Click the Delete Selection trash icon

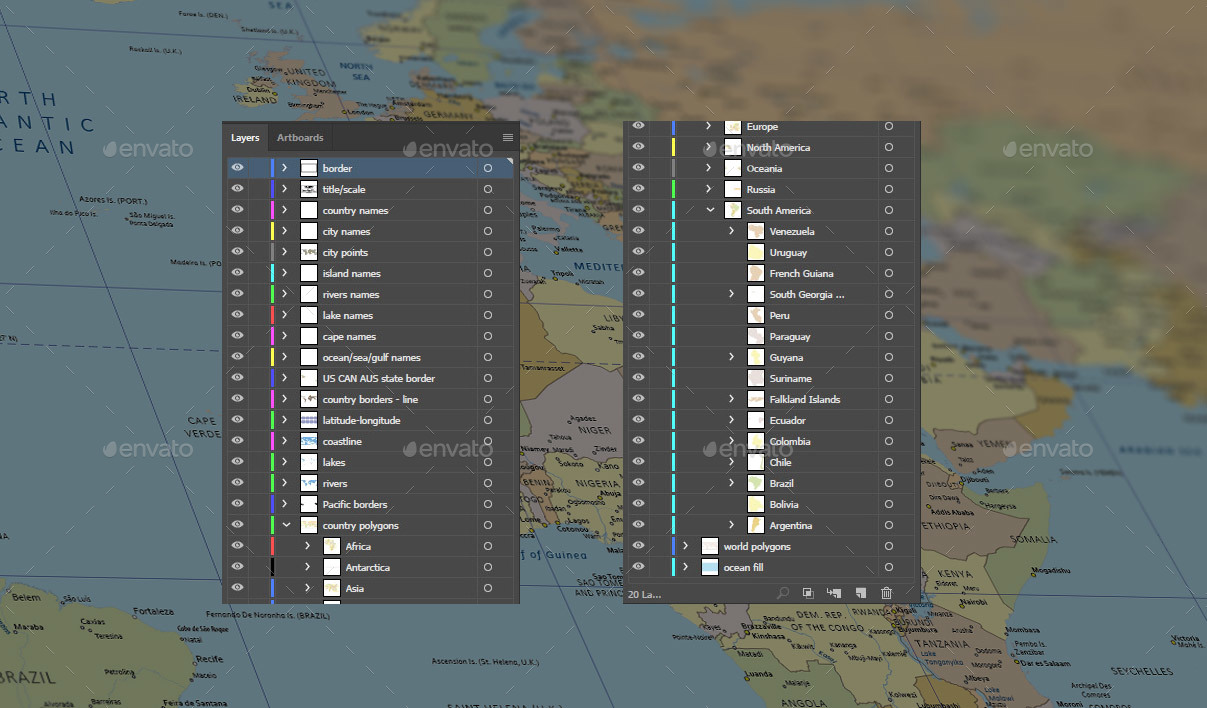click(886, 592)
